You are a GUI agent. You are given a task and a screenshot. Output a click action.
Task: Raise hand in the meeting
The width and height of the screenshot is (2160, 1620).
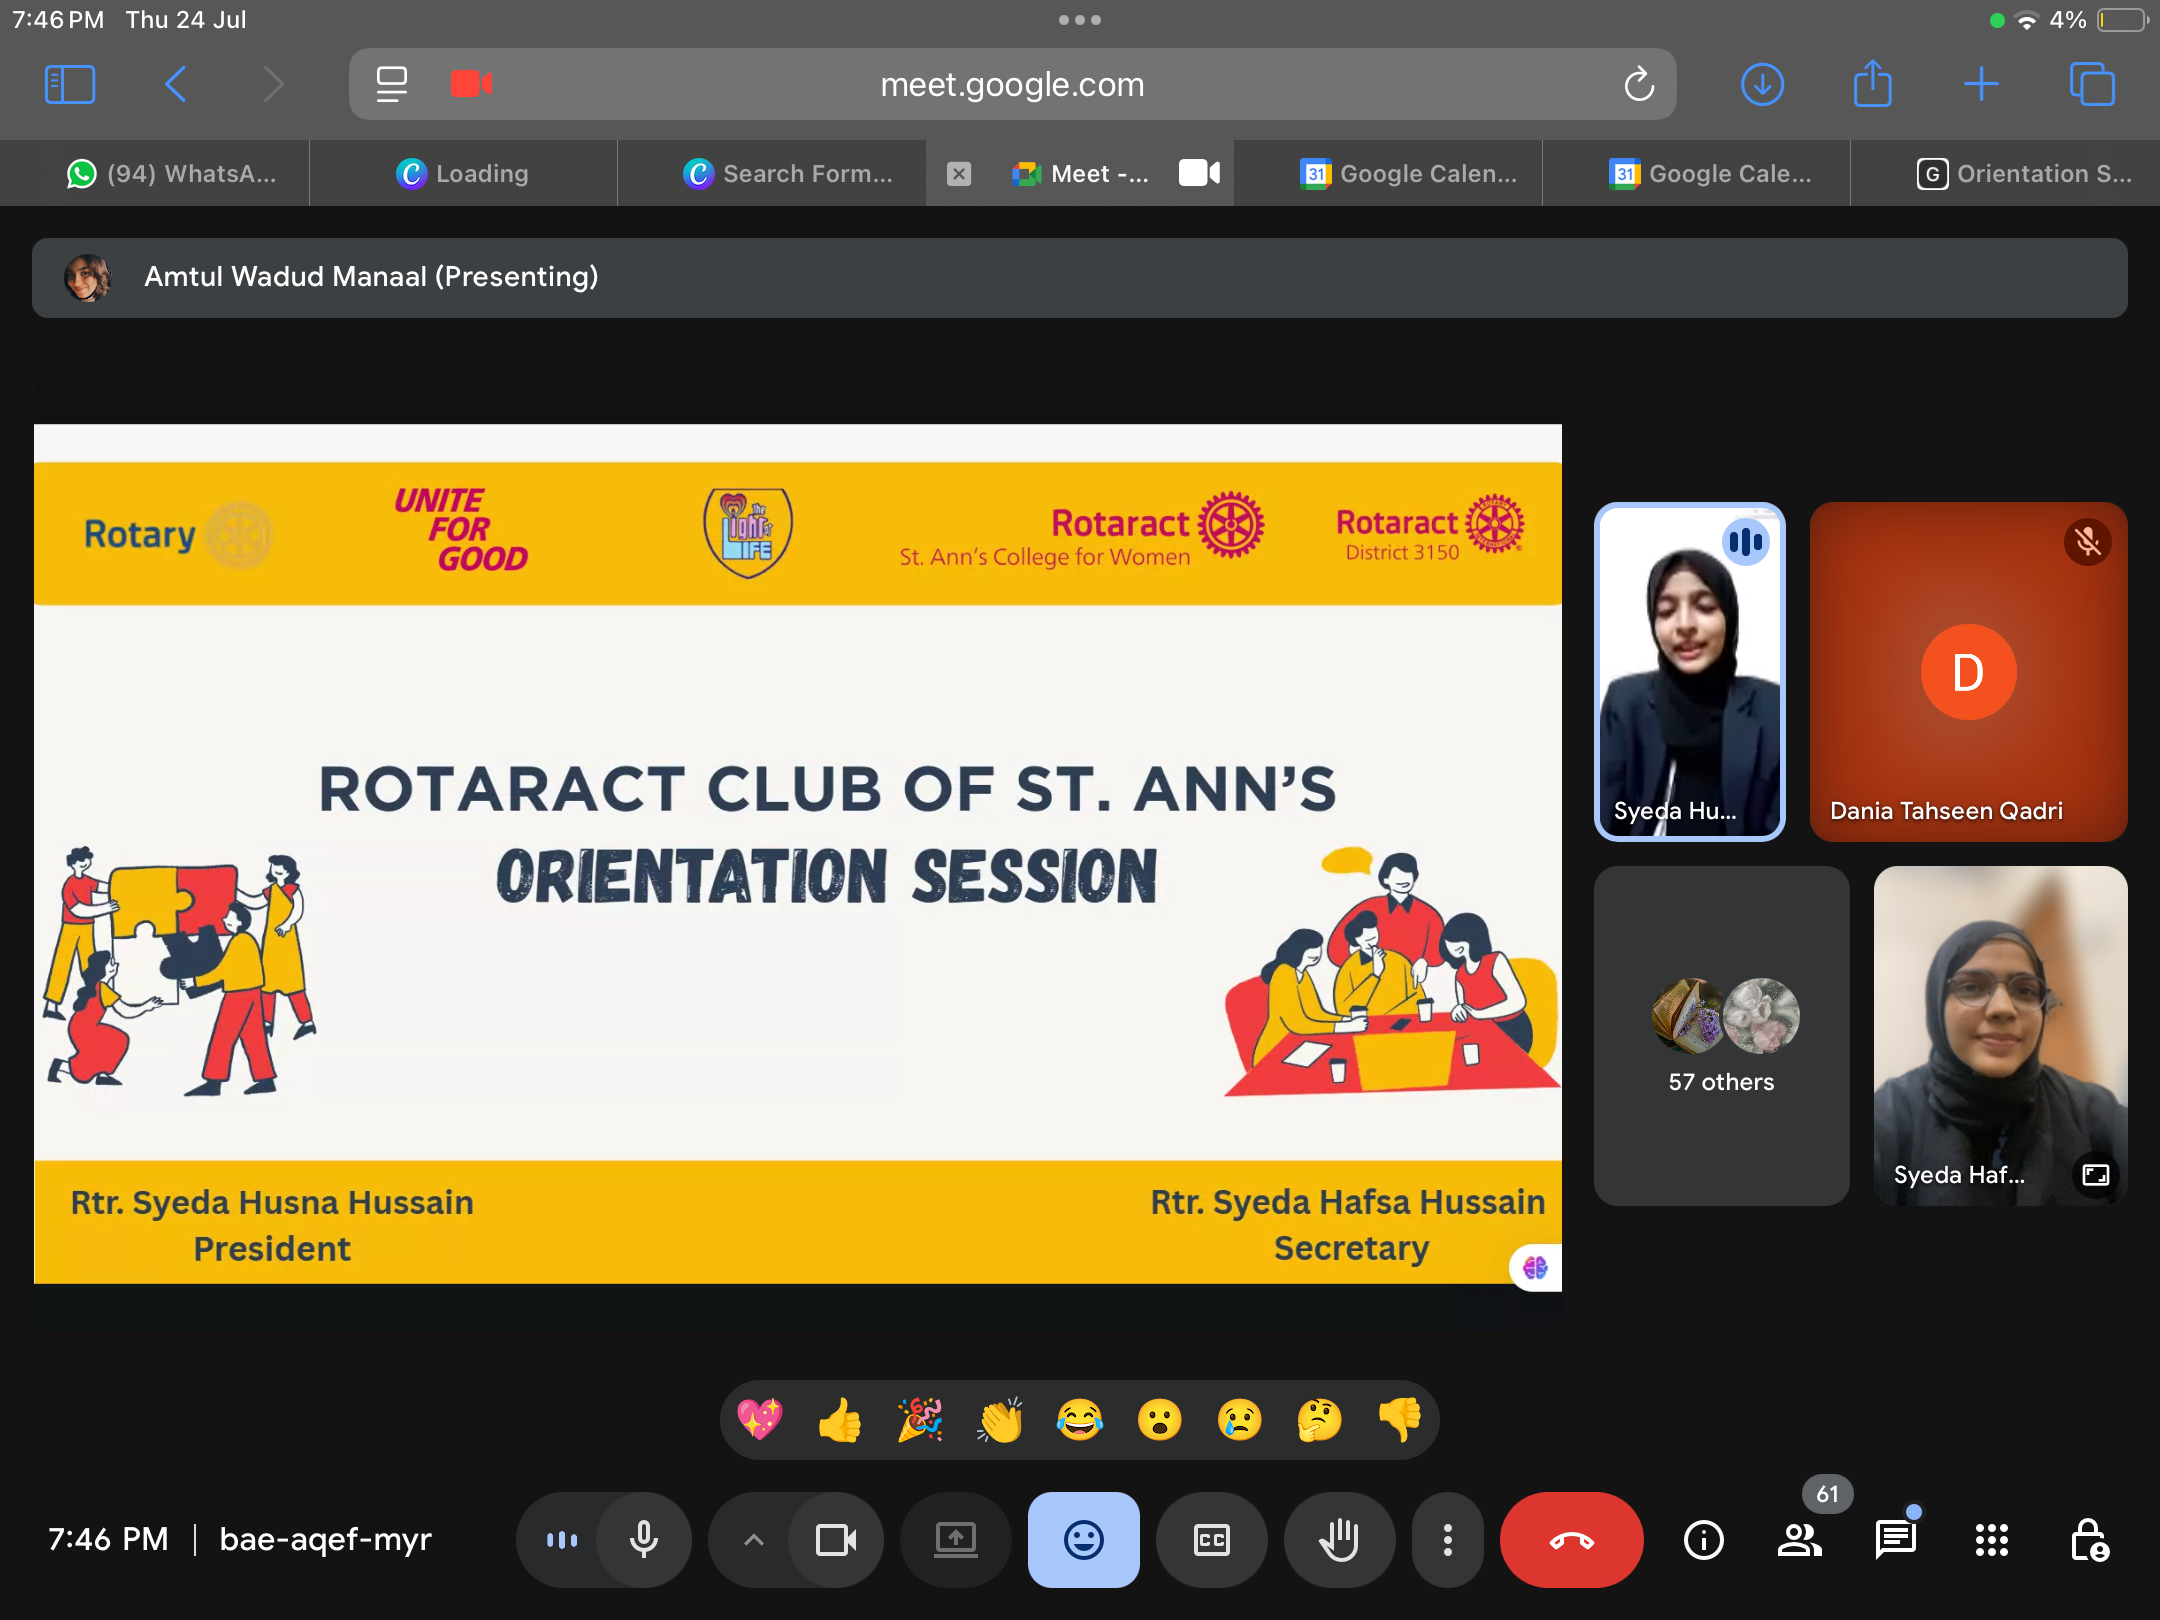tap(1339, 1540)
